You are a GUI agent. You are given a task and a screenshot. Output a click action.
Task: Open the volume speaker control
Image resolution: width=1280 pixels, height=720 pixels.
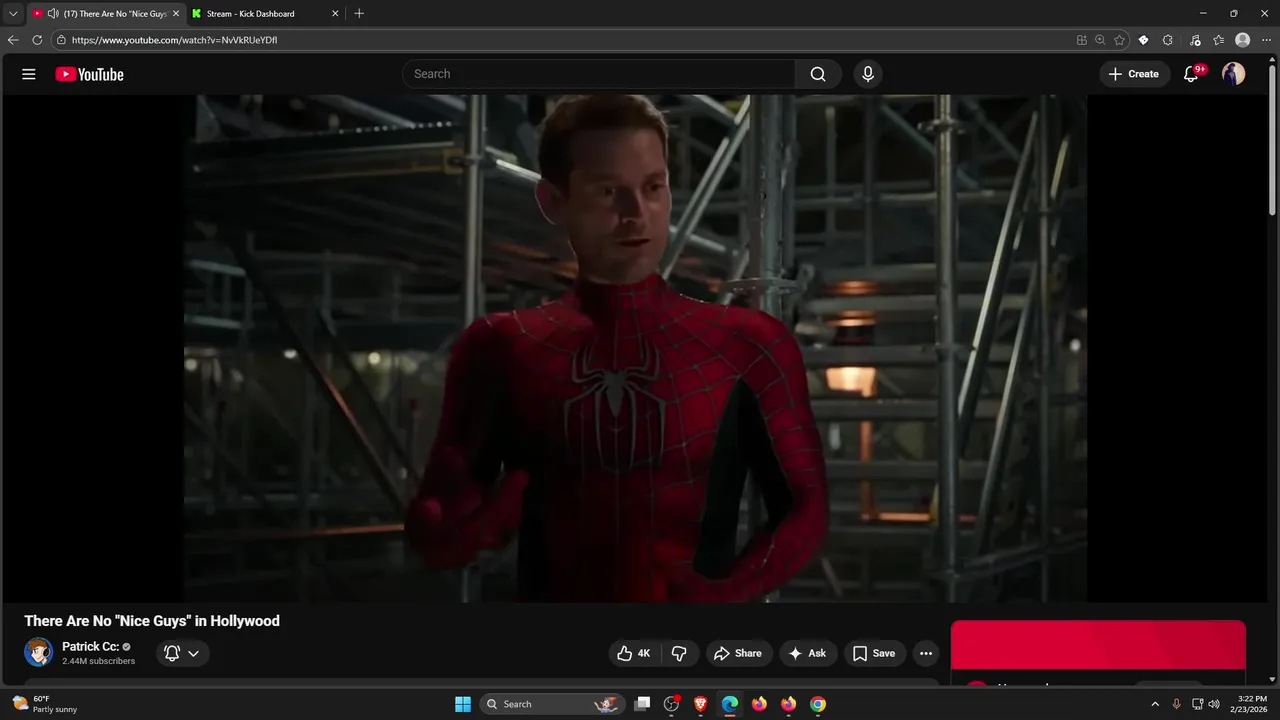point(1214,704)
